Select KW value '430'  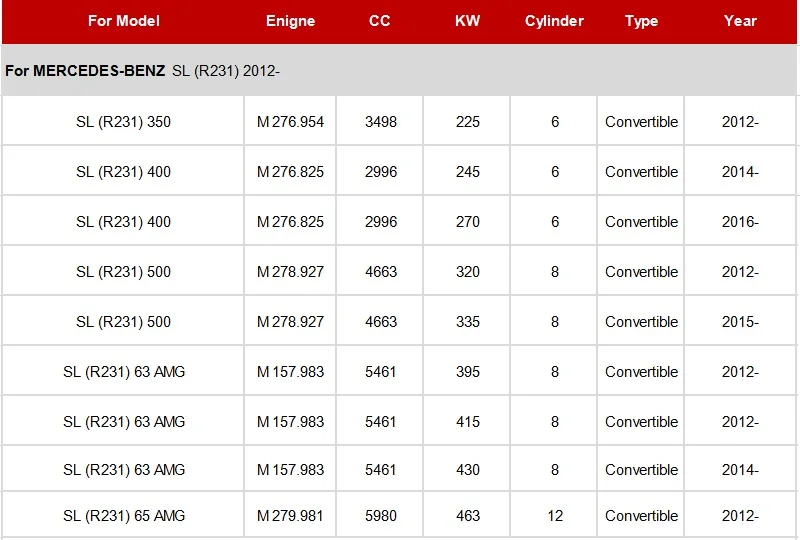(467, 470)
